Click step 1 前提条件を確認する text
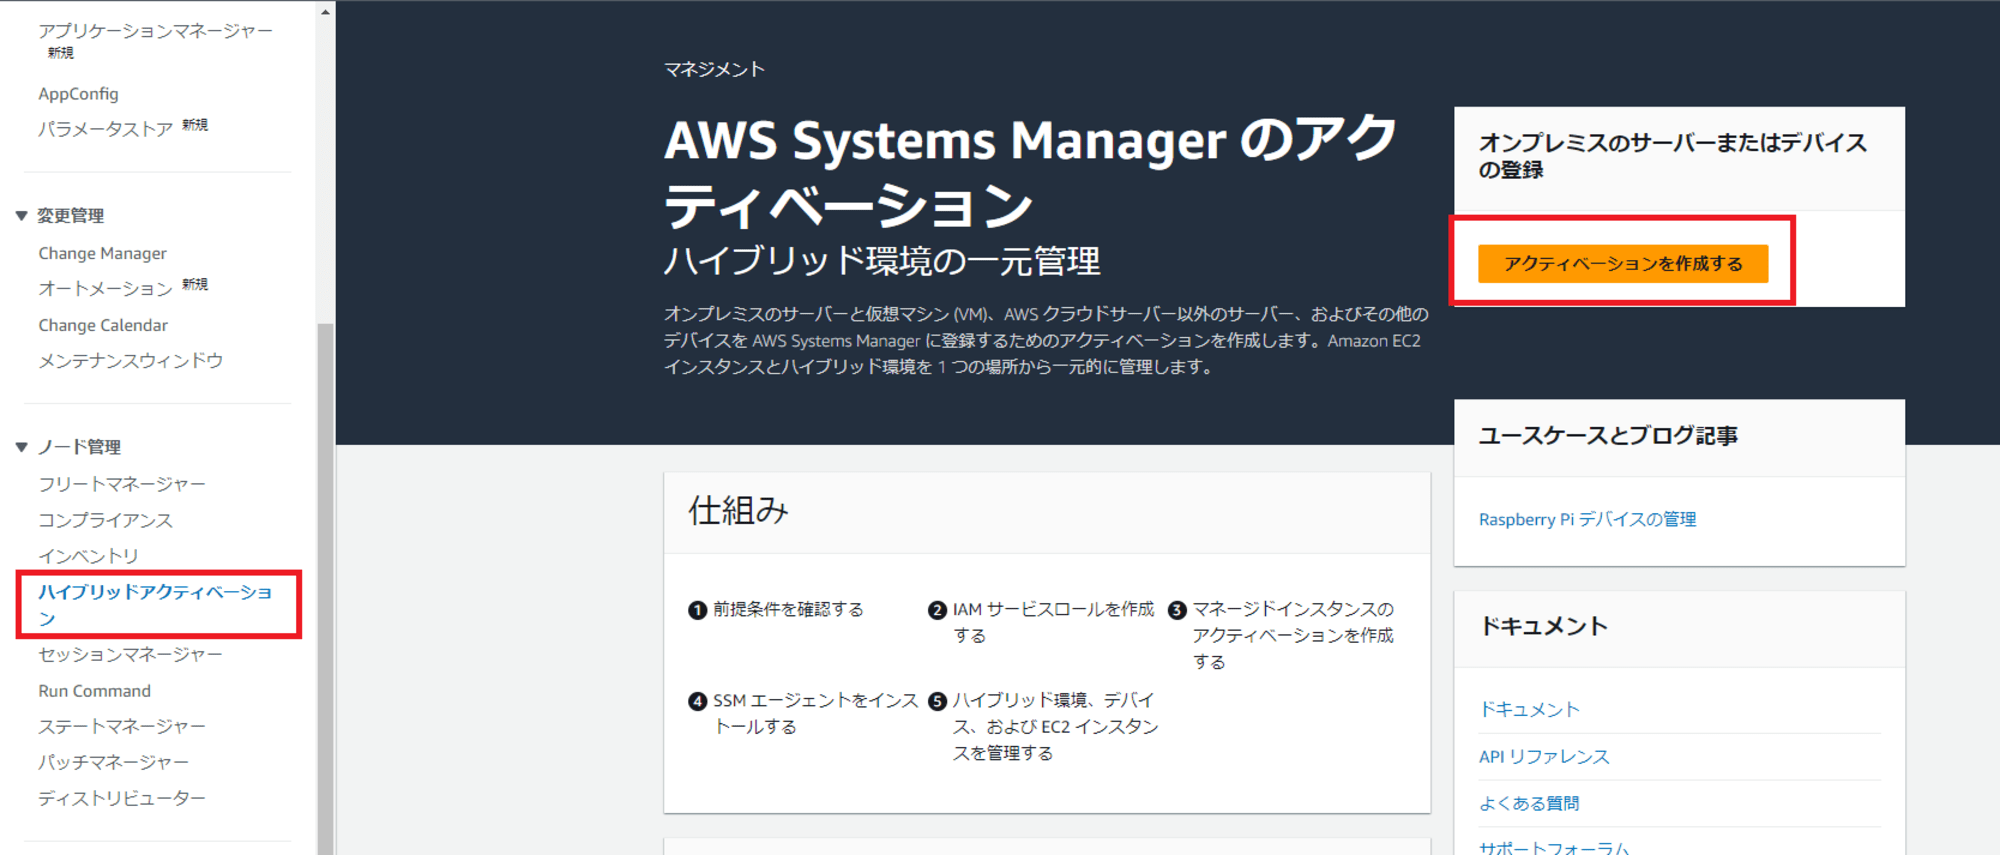Viewport: 2000px width, 855px height. pyautogui.click(x=787, y=610)
